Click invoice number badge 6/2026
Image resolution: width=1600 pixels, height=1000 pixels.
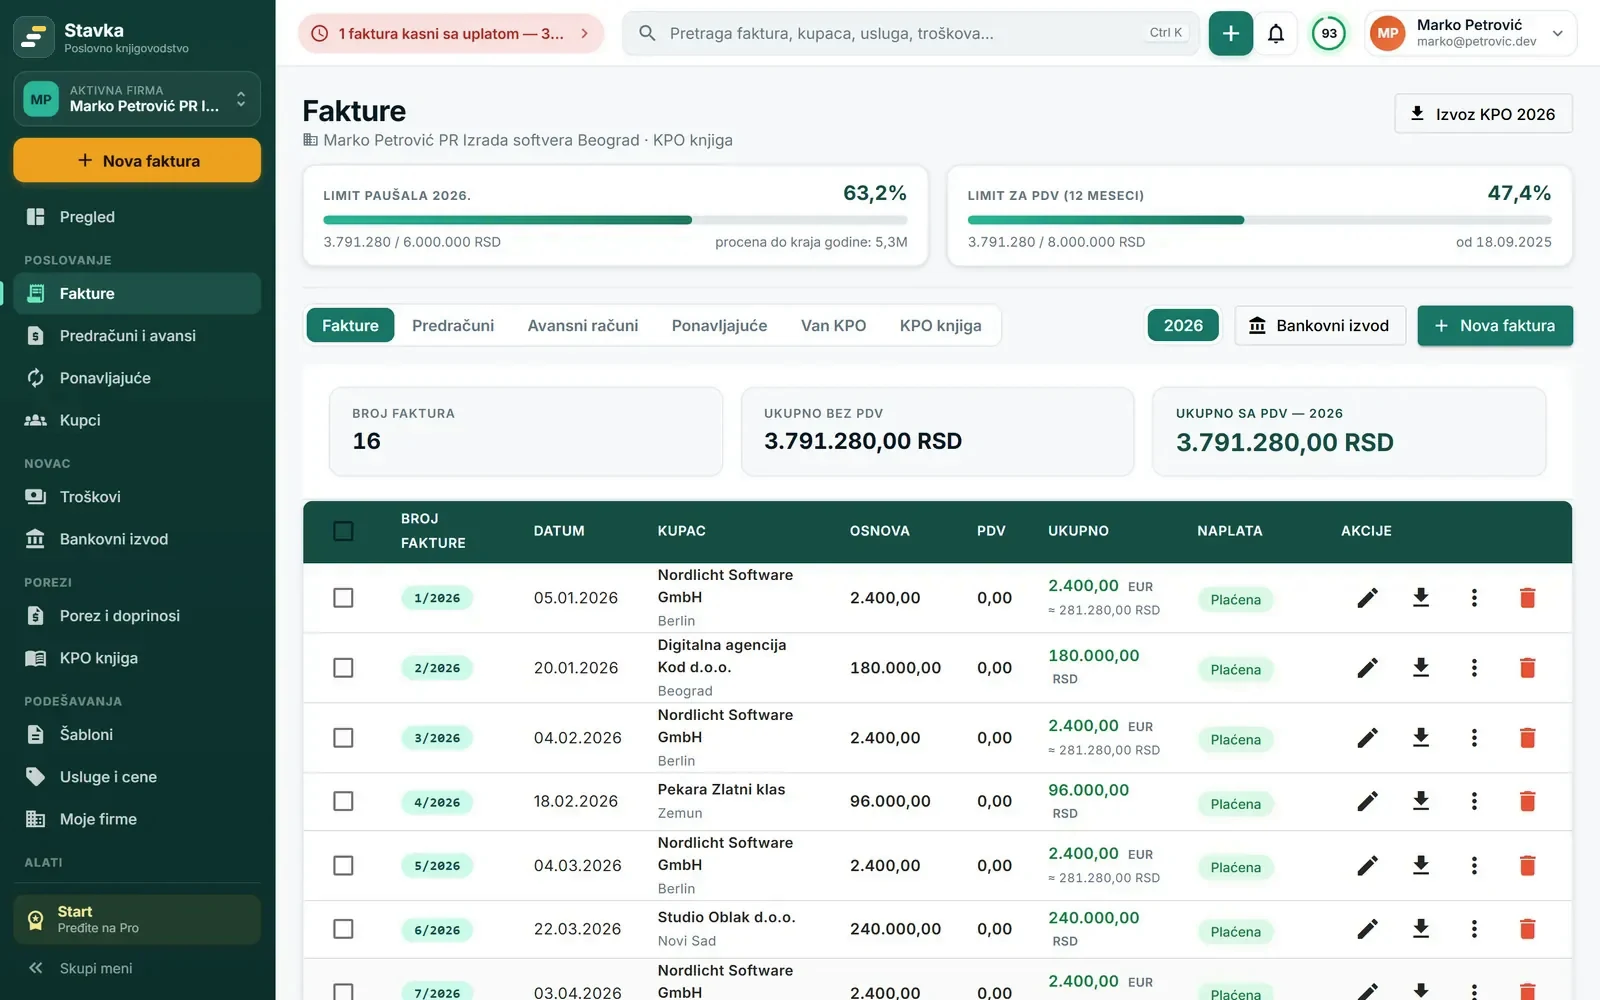click(x=437, y=930)
